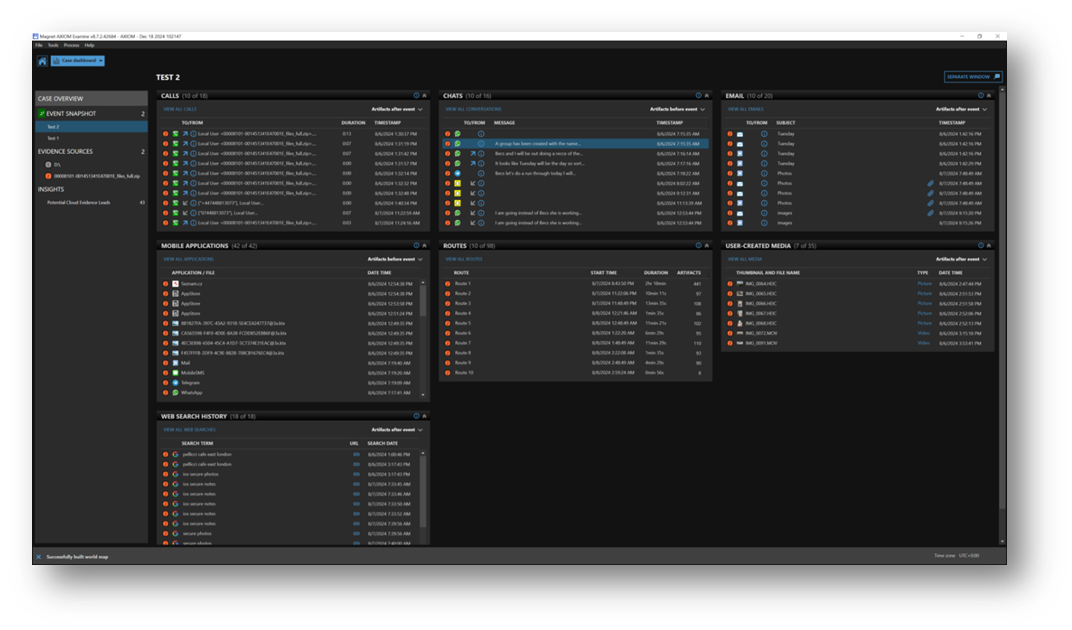The height and width of the screenshot is (630, 1072).
Task: Toggle the pin on the WEB SEARCH HISTORY panel
Action: click(424, 418)
